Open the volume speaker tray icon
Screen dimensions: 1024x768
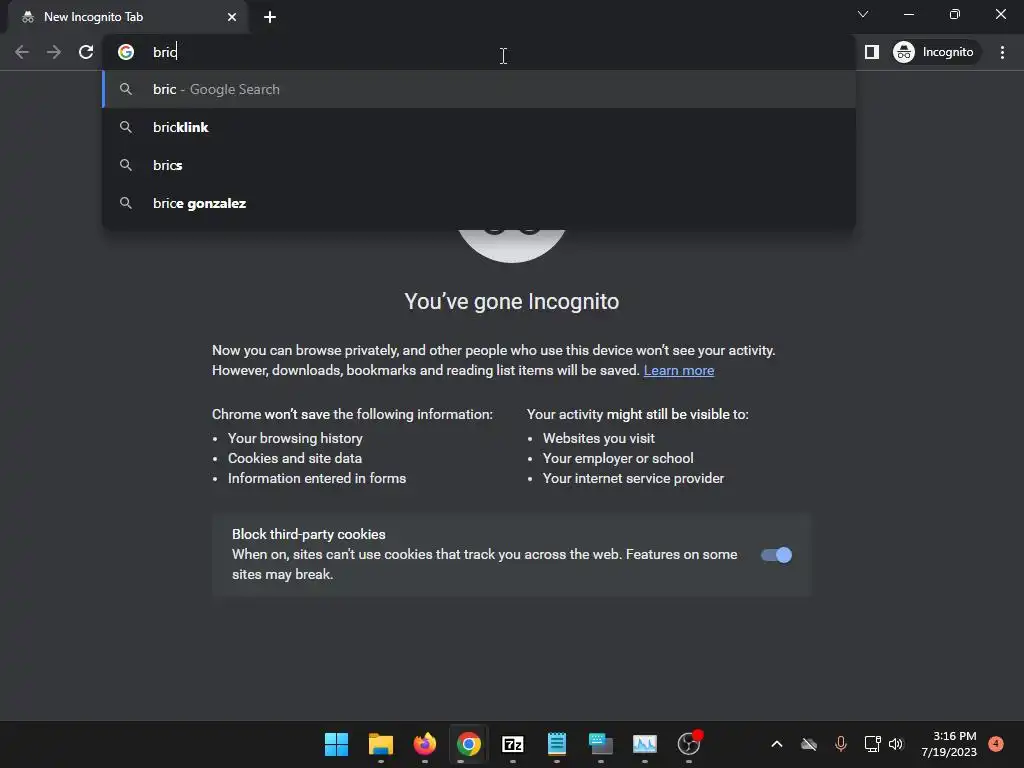pos(896,744)
